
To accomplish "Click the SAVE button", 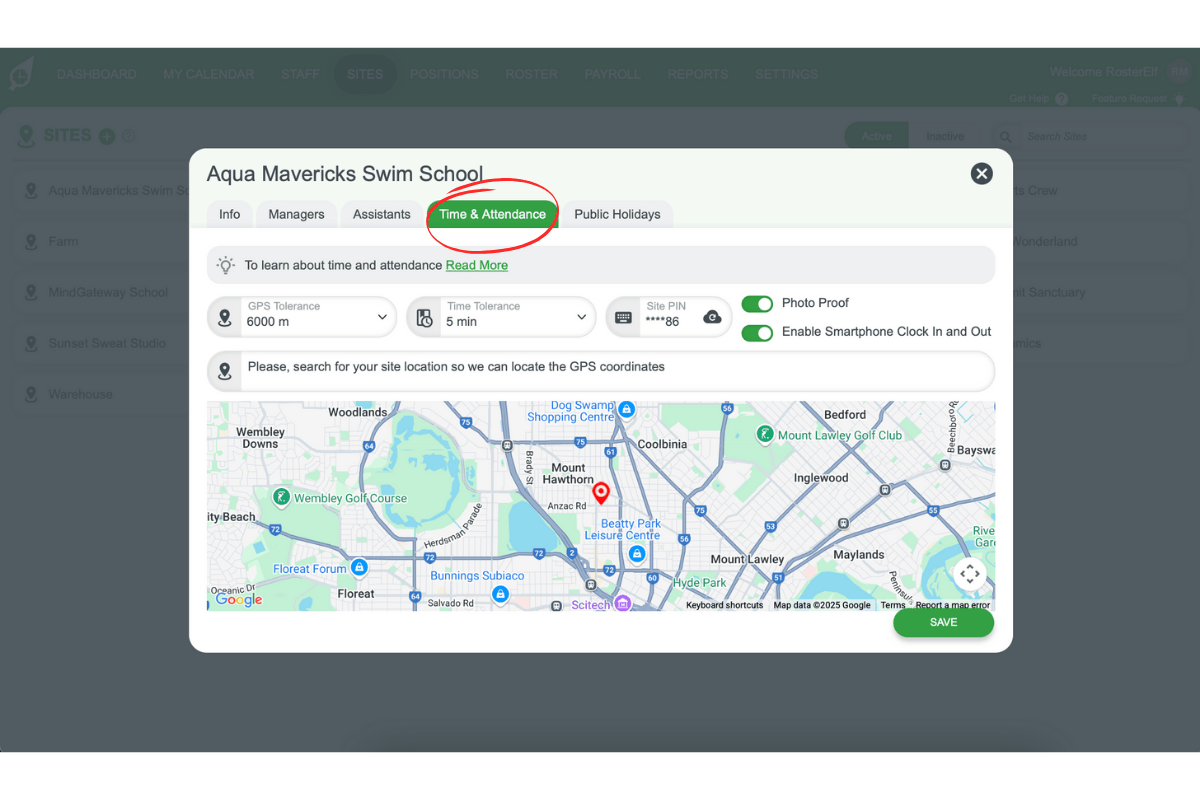I will (942, 622).
